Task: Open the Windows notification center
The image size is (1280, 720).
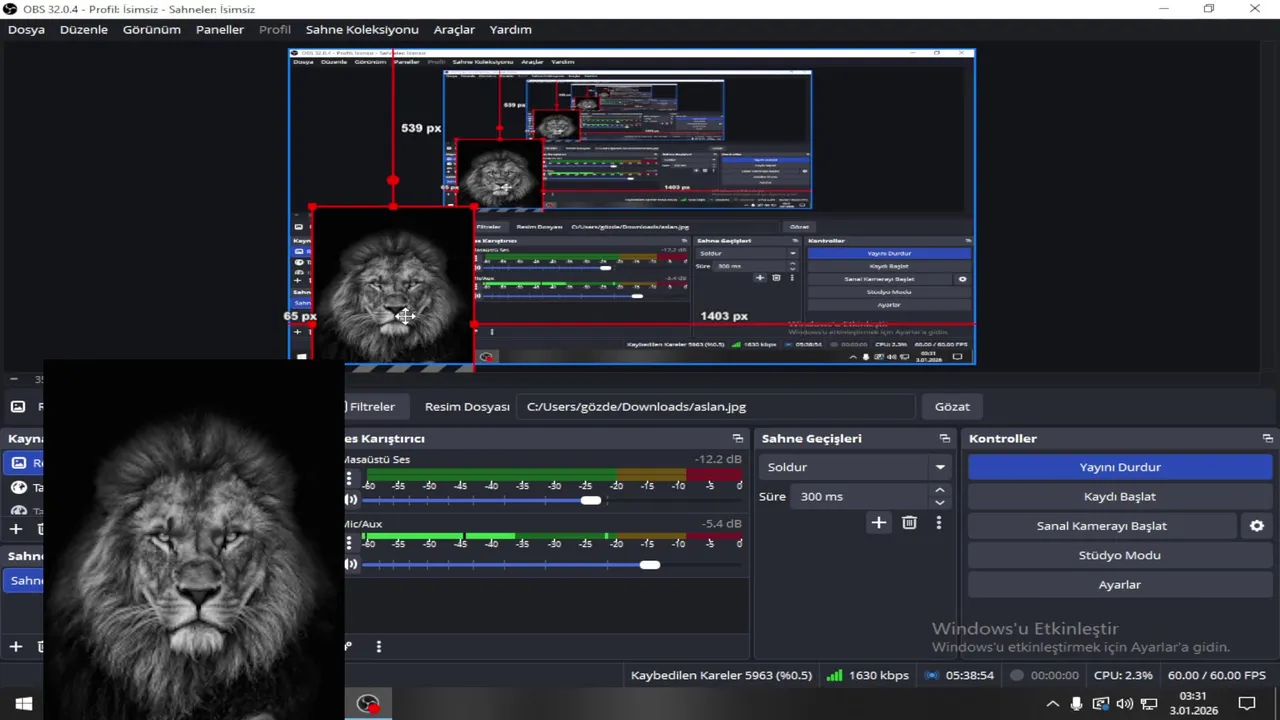Action: 1247,704
